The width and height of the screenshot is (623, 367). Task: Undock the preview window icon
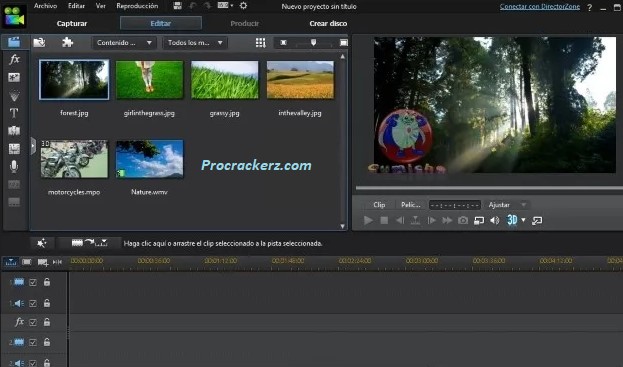pos(537,220)
